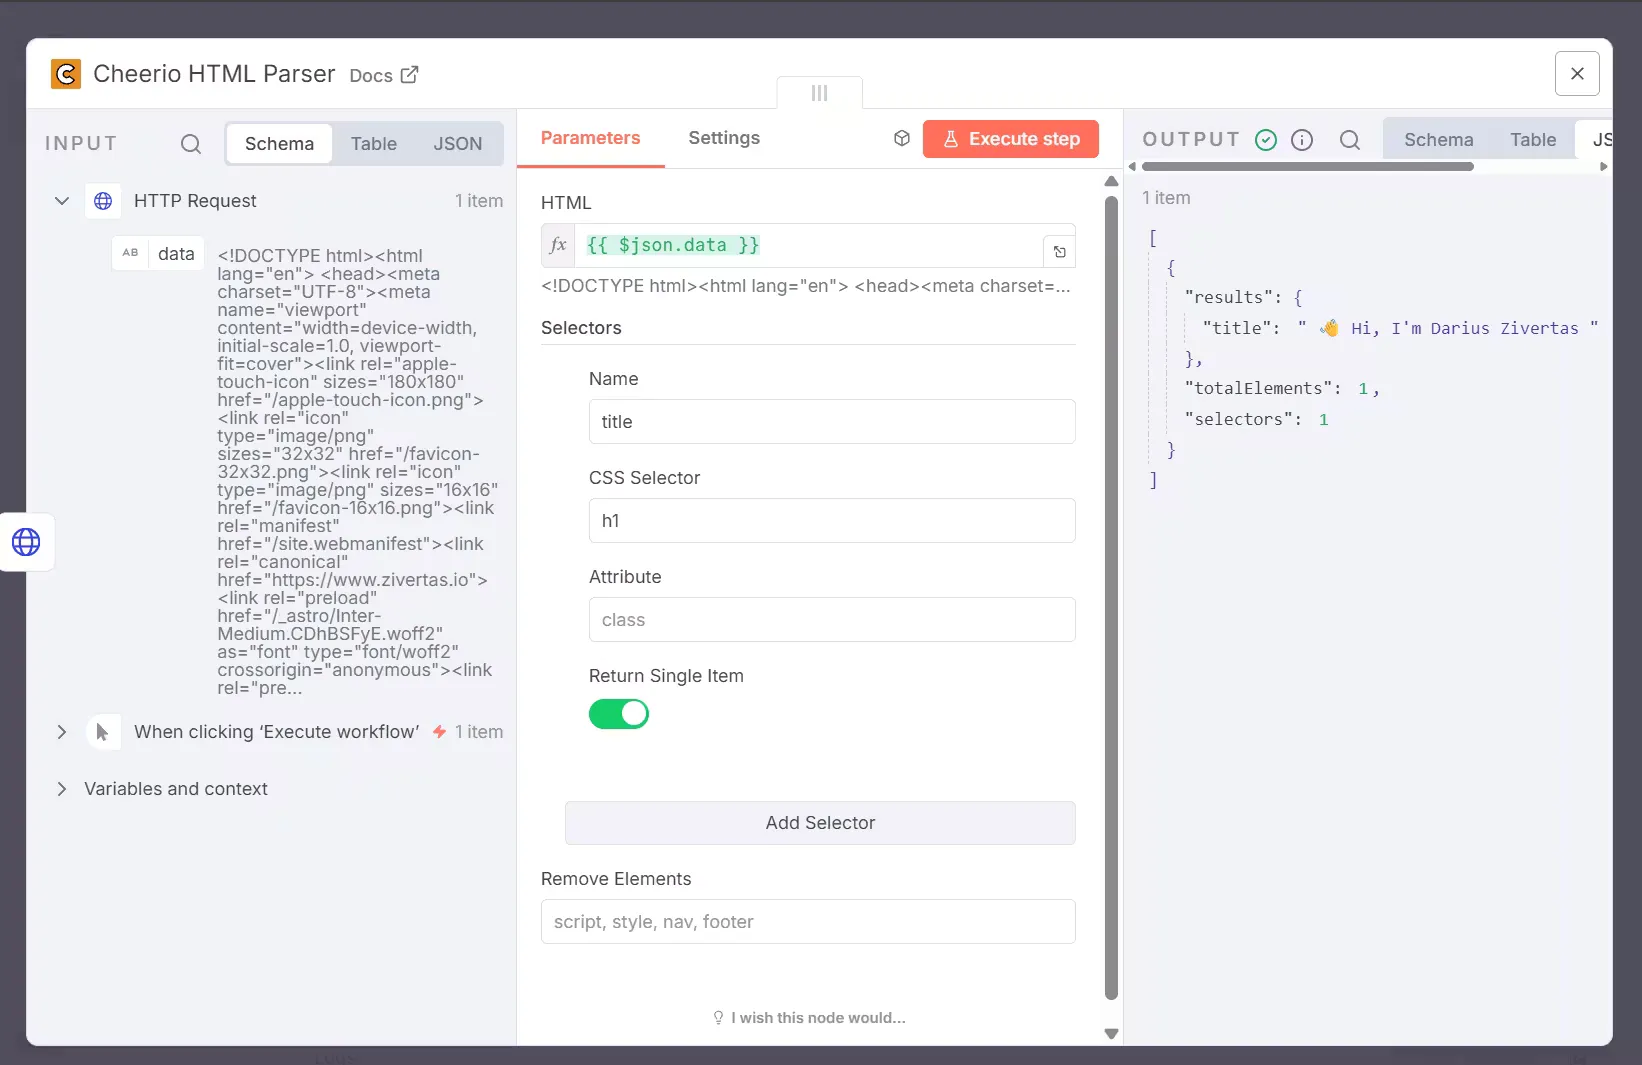This screenshot has width=1642, height=1065.
Task: Open the expression editor expand icon
Action: tap(1059, 251)
